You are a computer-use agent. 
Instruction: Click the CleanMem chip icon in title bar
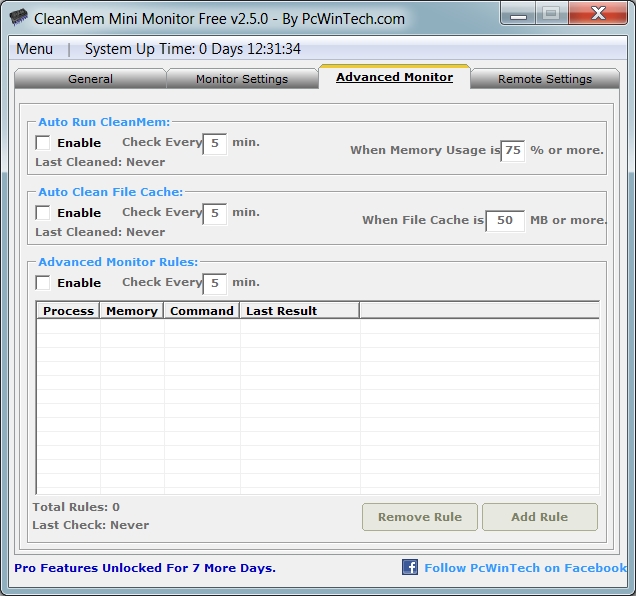point(18,17)
